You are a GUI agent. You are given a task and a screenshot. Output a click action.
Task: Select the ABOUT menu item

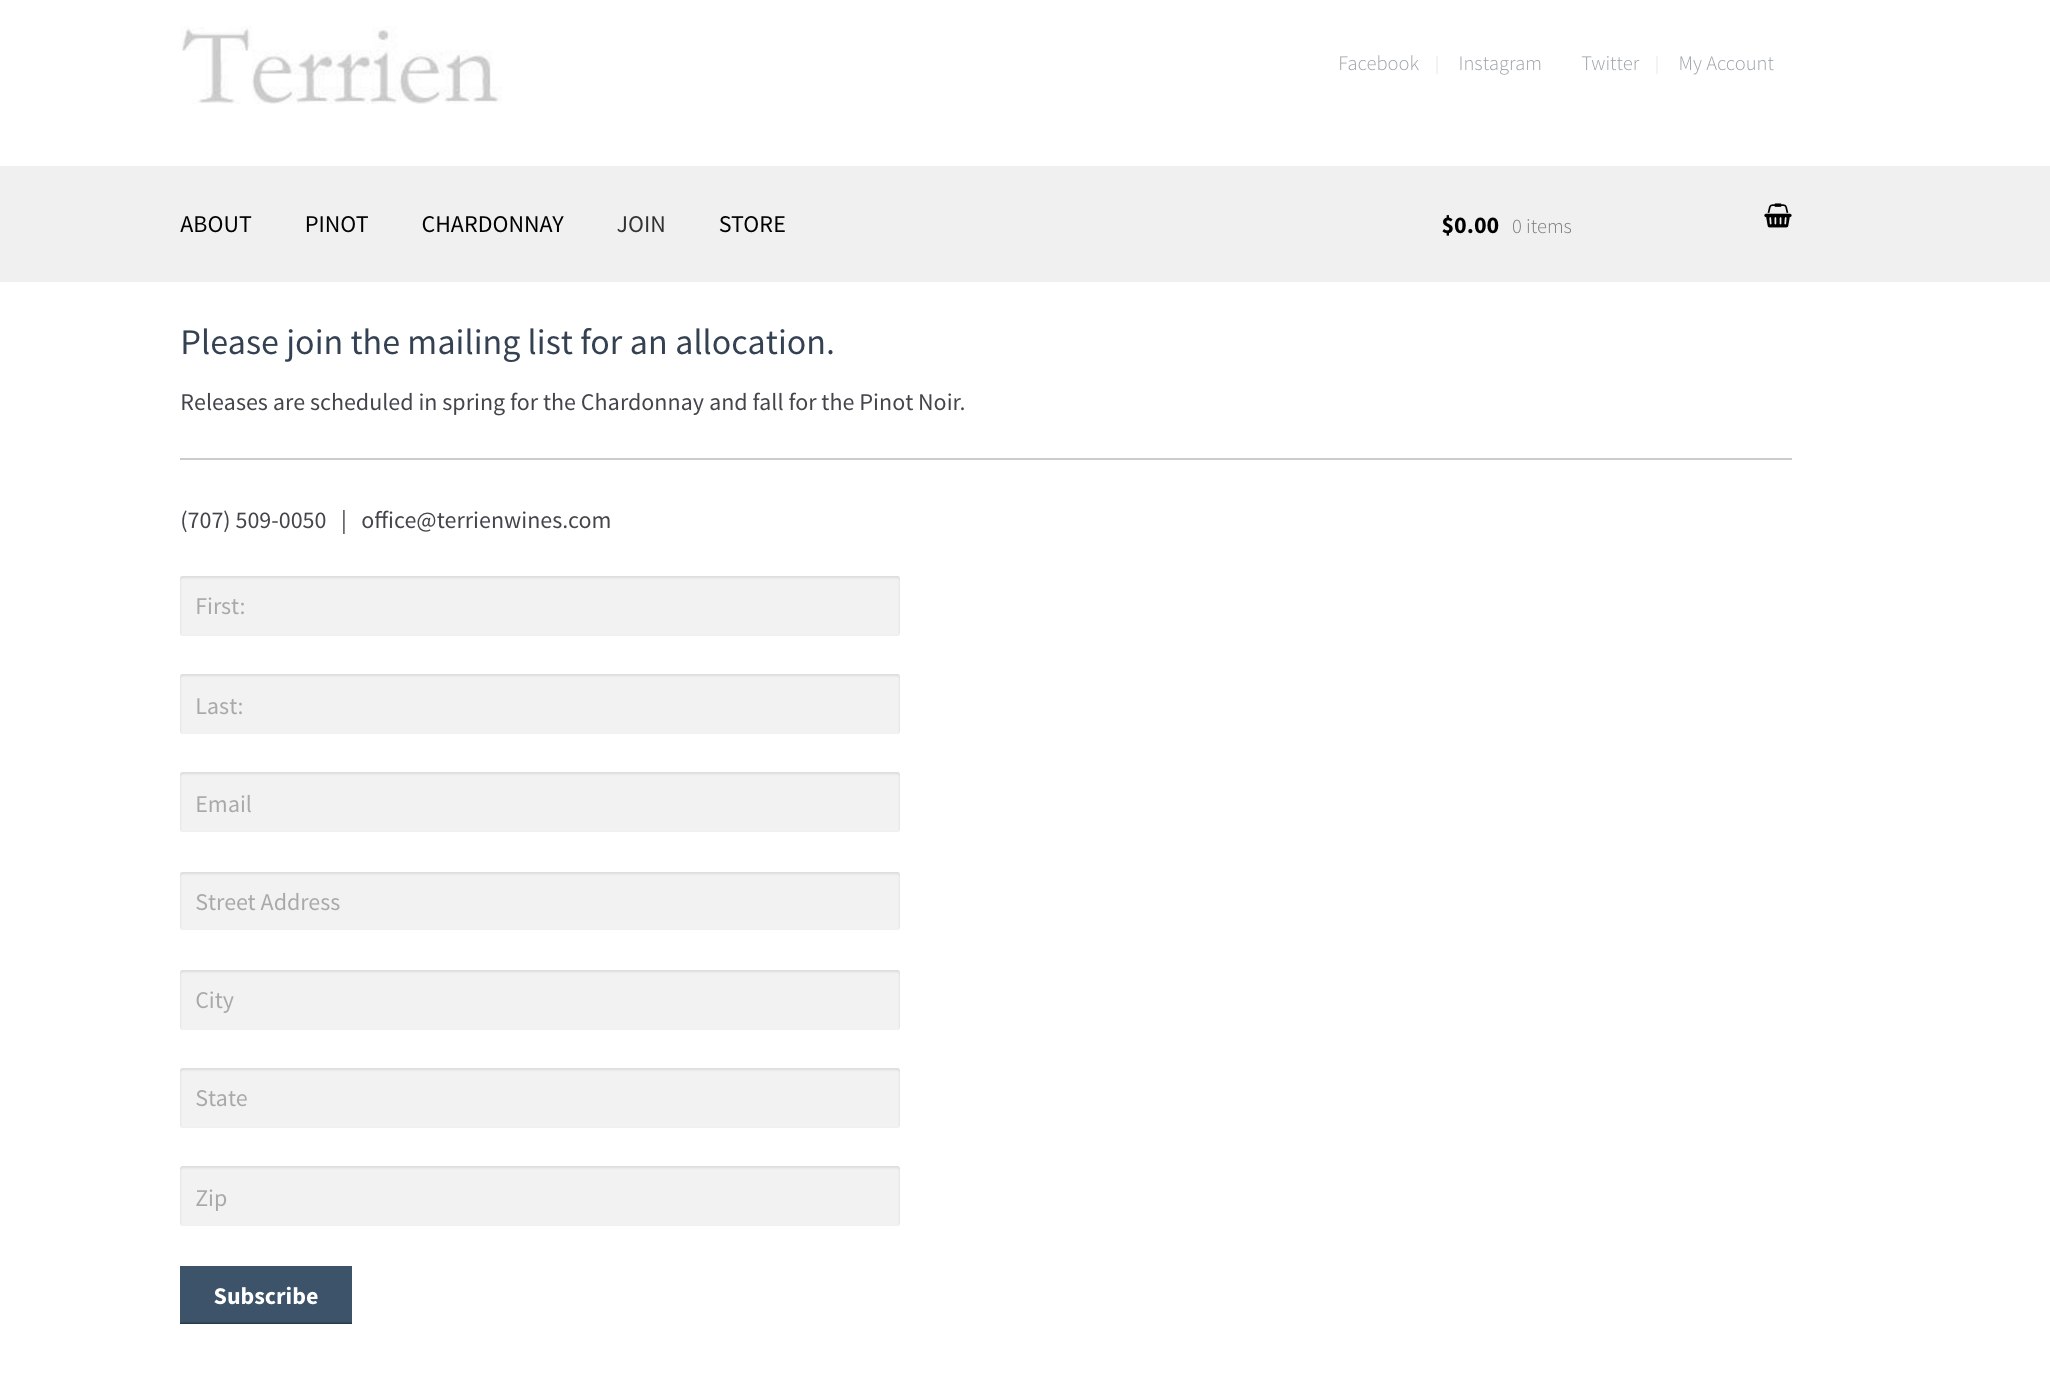click(216, 222)
